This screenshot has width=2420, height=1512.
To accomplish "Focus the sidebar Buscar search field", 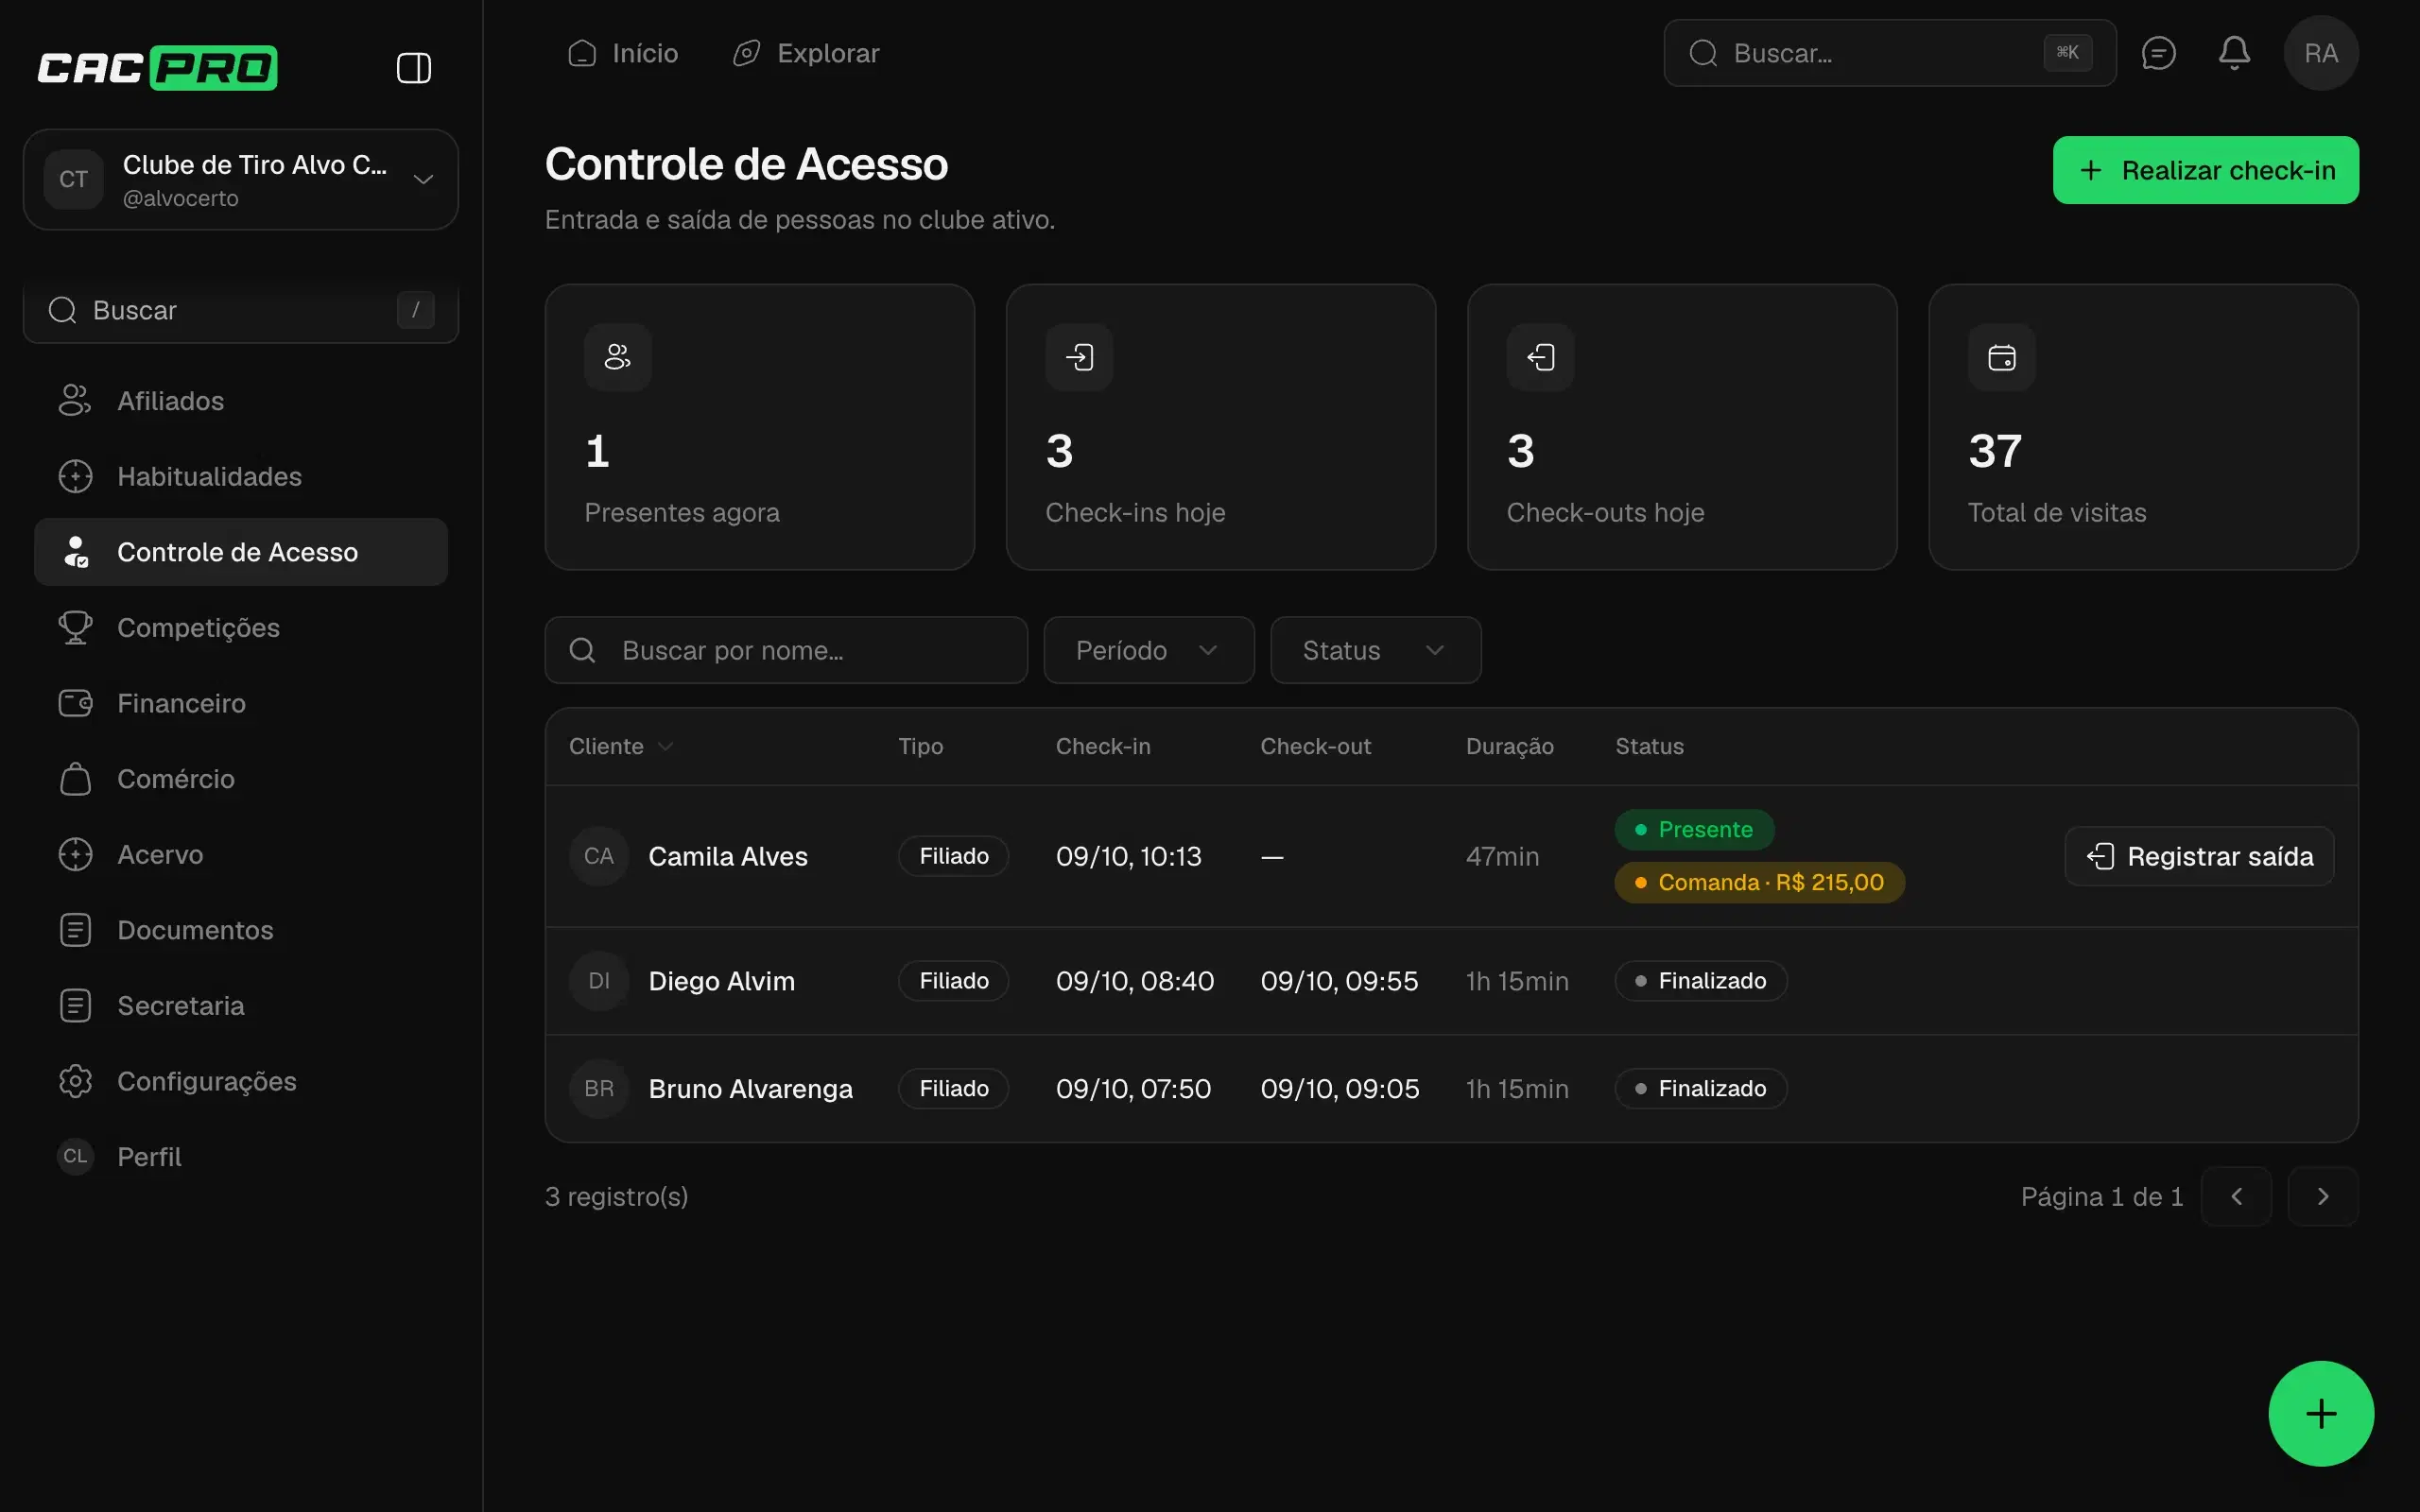I will (241, 310).
